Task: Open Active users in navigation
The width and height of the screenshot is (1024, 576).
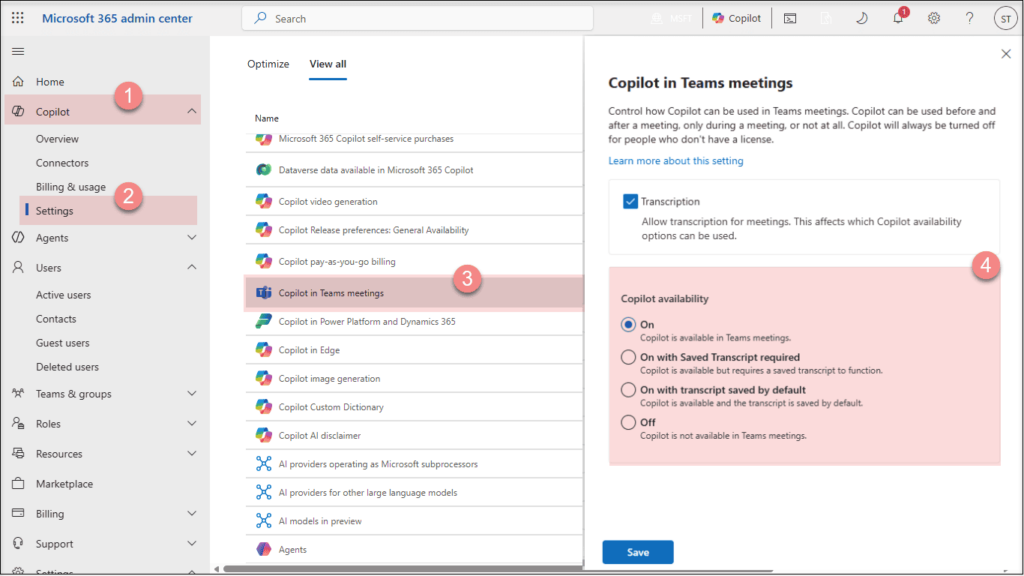Action: pyautogui.click(x=63, y=295)
